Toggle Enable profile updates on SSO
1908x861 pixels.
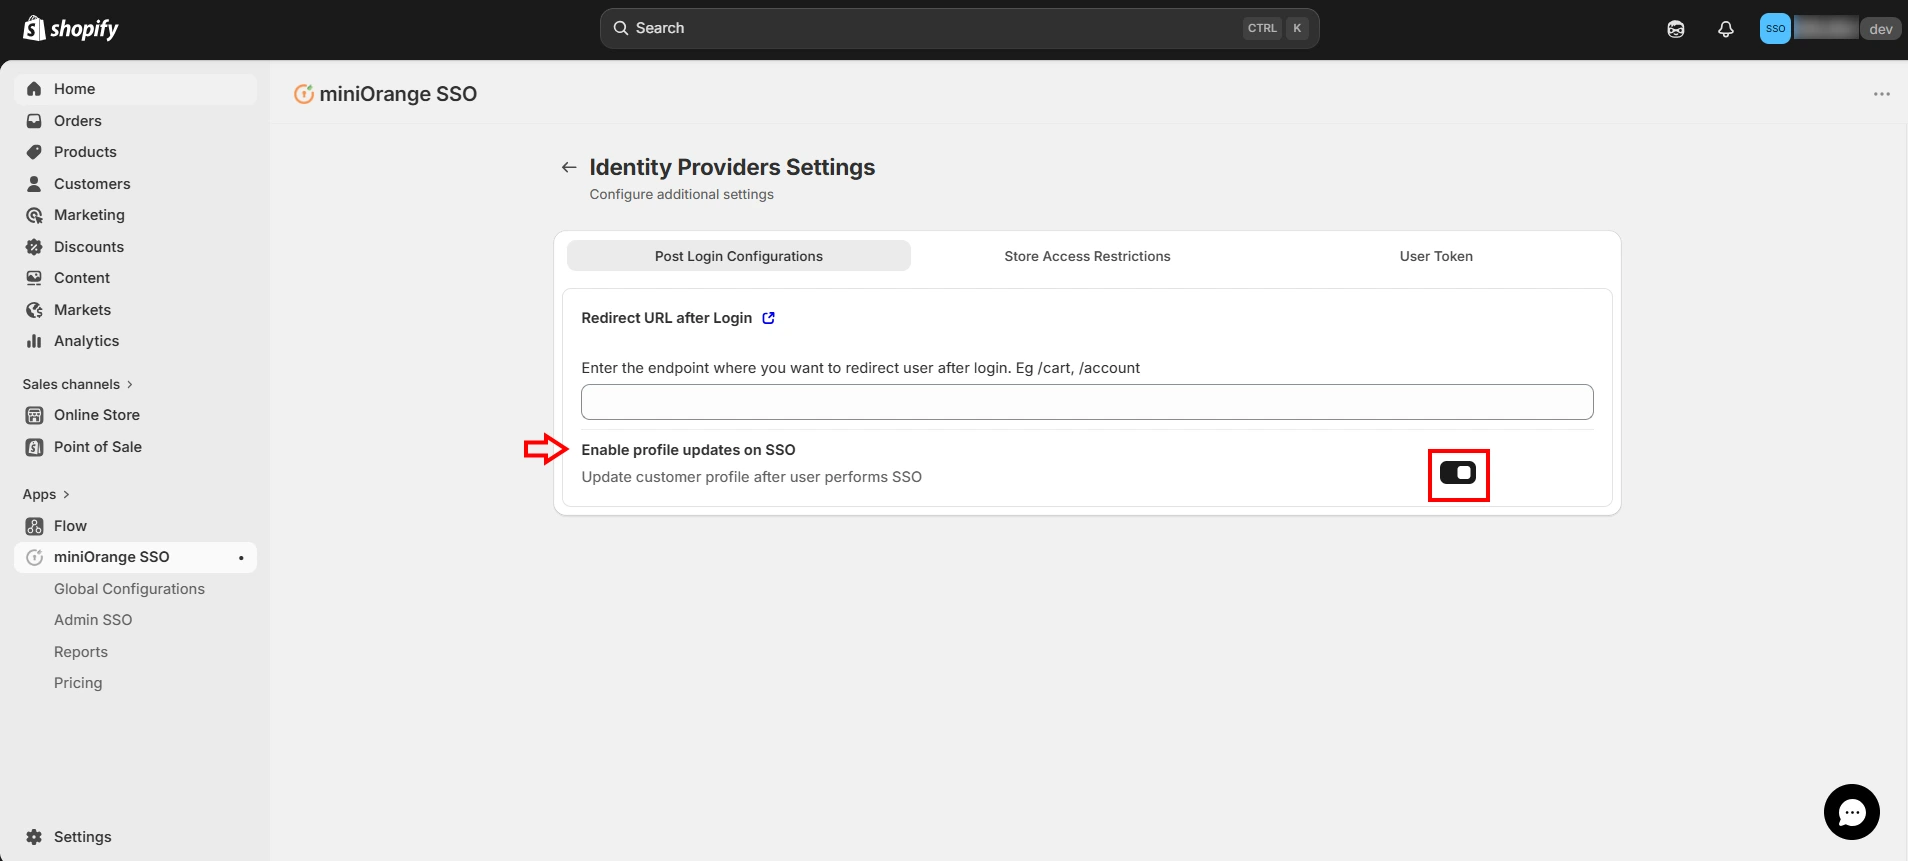[x=1457, y=473]
